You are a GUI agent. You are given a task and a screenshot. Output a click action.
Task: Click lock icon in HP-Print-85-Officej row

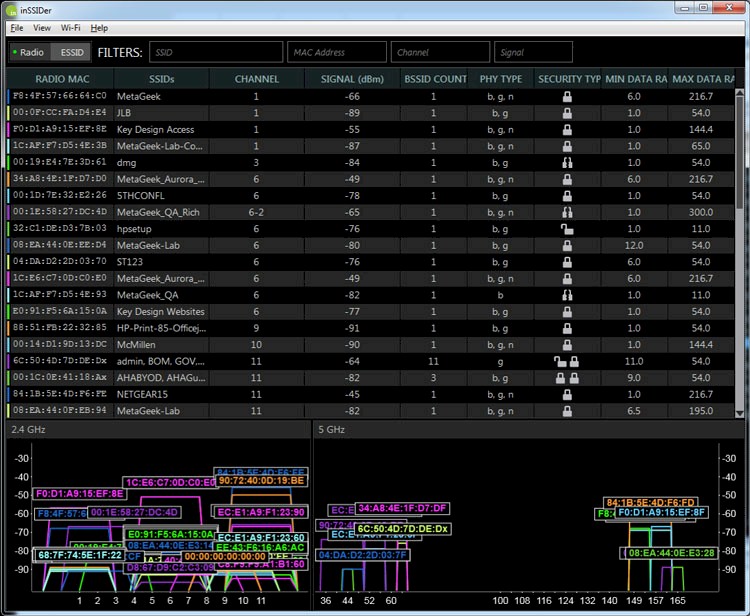567,328
